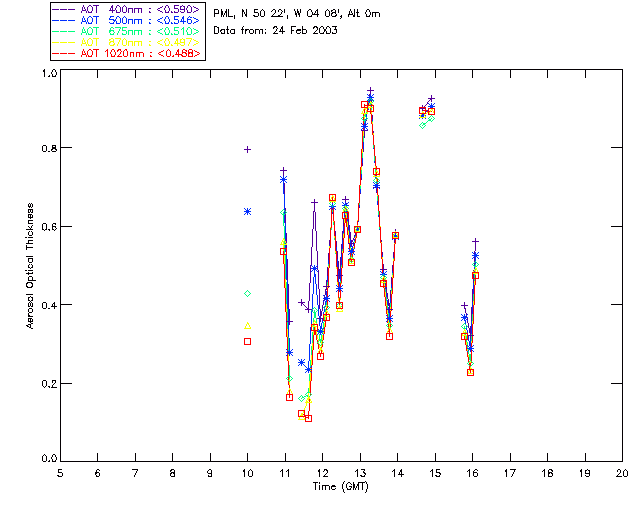Click the isolated blue asterisk marker at time 10
This screenshot has height=512, width=640.
click(x=247, y=211)
